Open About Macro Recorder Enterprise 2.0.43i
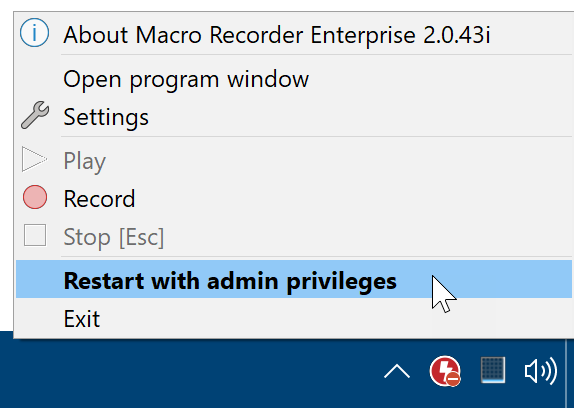Image resolution: width=574 pixels, height=408 pixels. [x=276, y=35]
